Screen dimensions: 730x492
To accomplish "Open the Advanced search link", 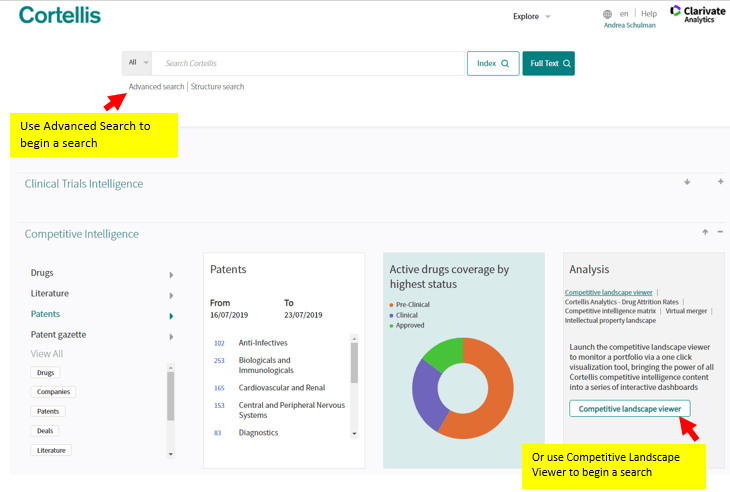I will click(x=156, y=87).
